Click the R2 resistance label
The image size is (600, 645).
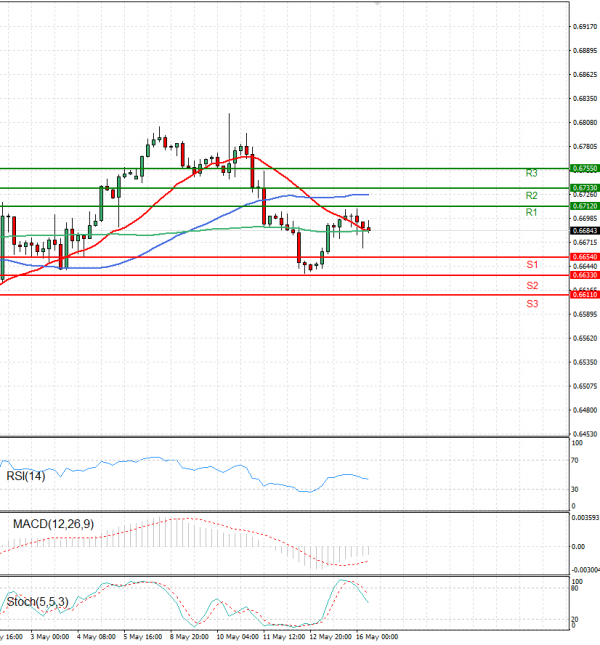point(531,195)
